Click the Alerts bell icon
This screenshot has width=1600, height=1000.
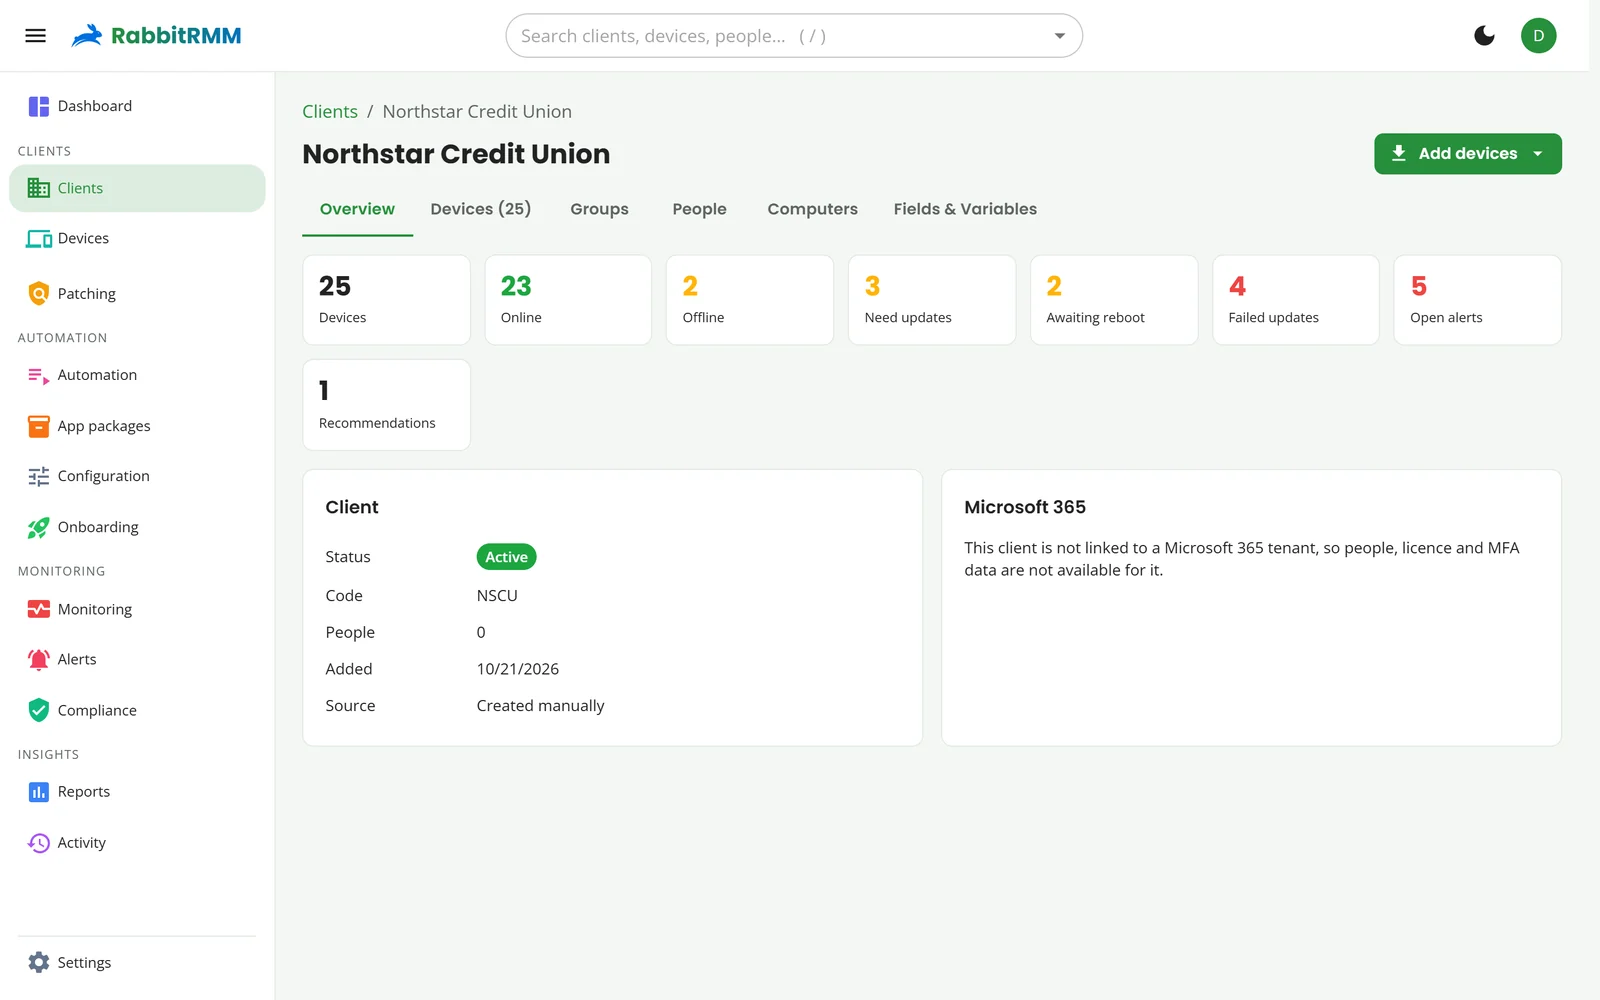39,659
